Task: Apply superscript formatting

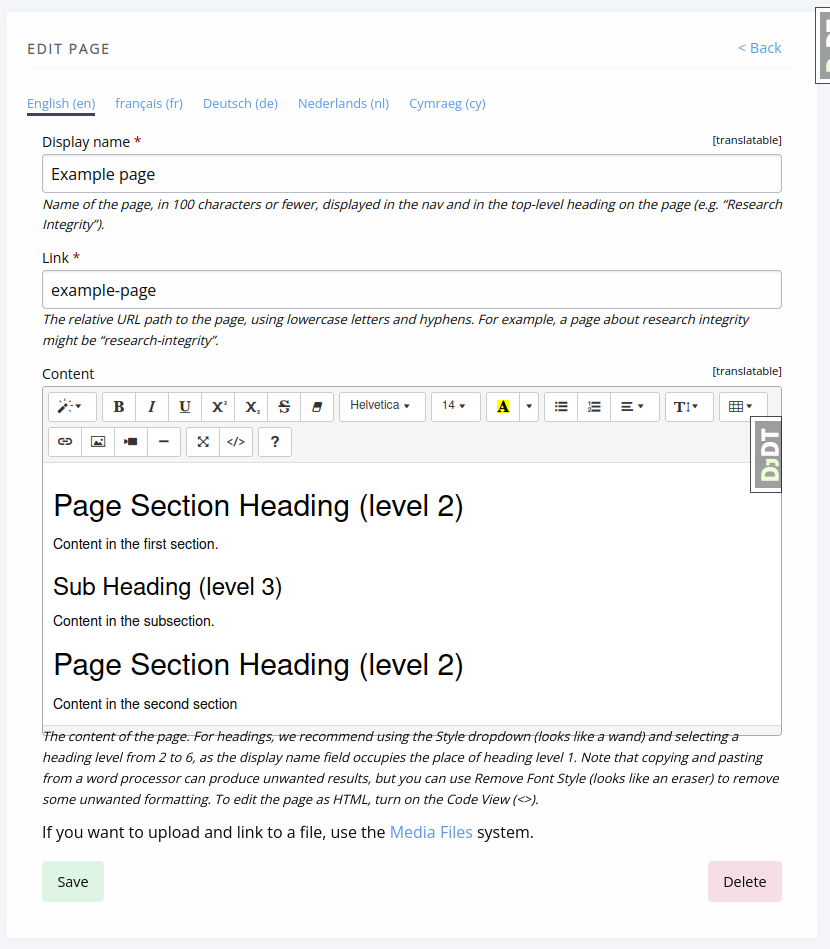Action: [219, 407]
